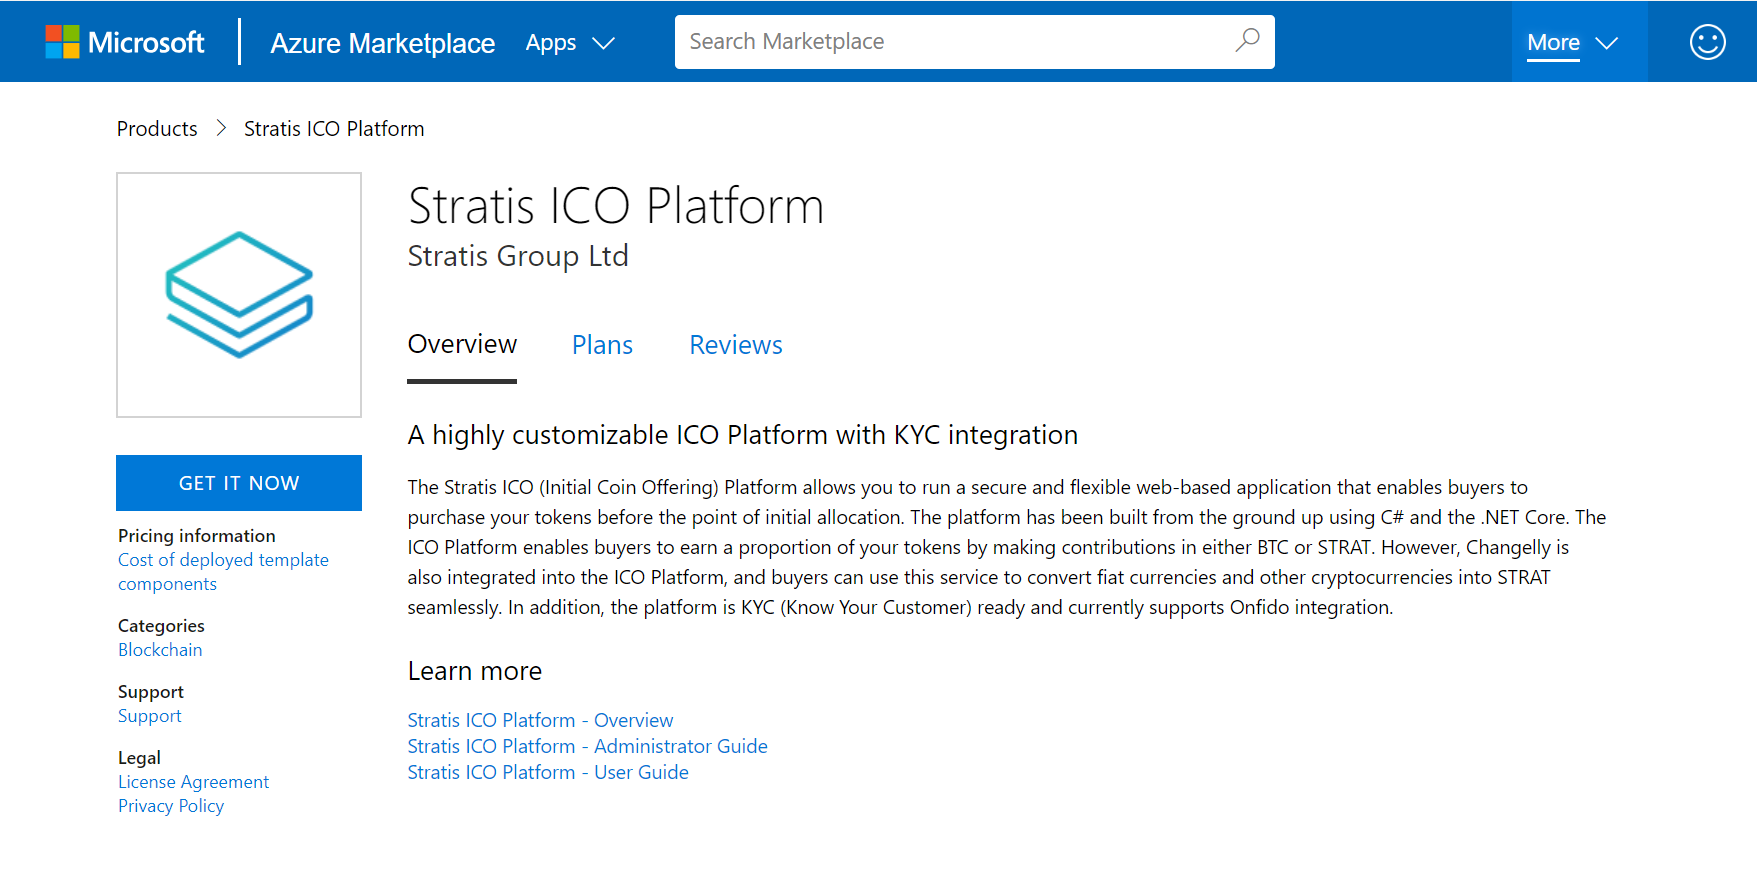Viewport: 1757px width, 885px height.
Task: Open Stratis ICO Platform - Administrator Guide link
Action: (587, 746)
